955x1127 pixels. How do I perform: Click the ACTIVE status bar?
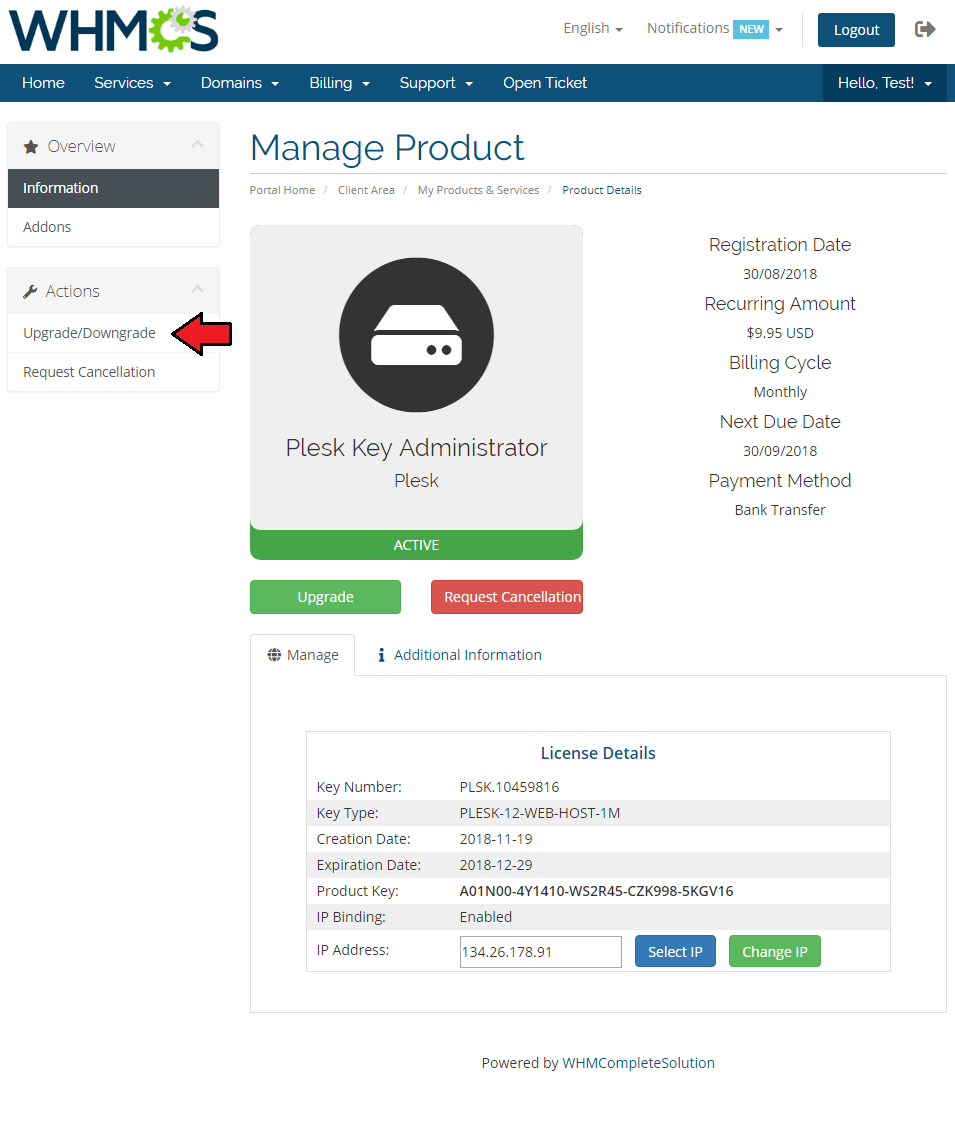point(416,545)
